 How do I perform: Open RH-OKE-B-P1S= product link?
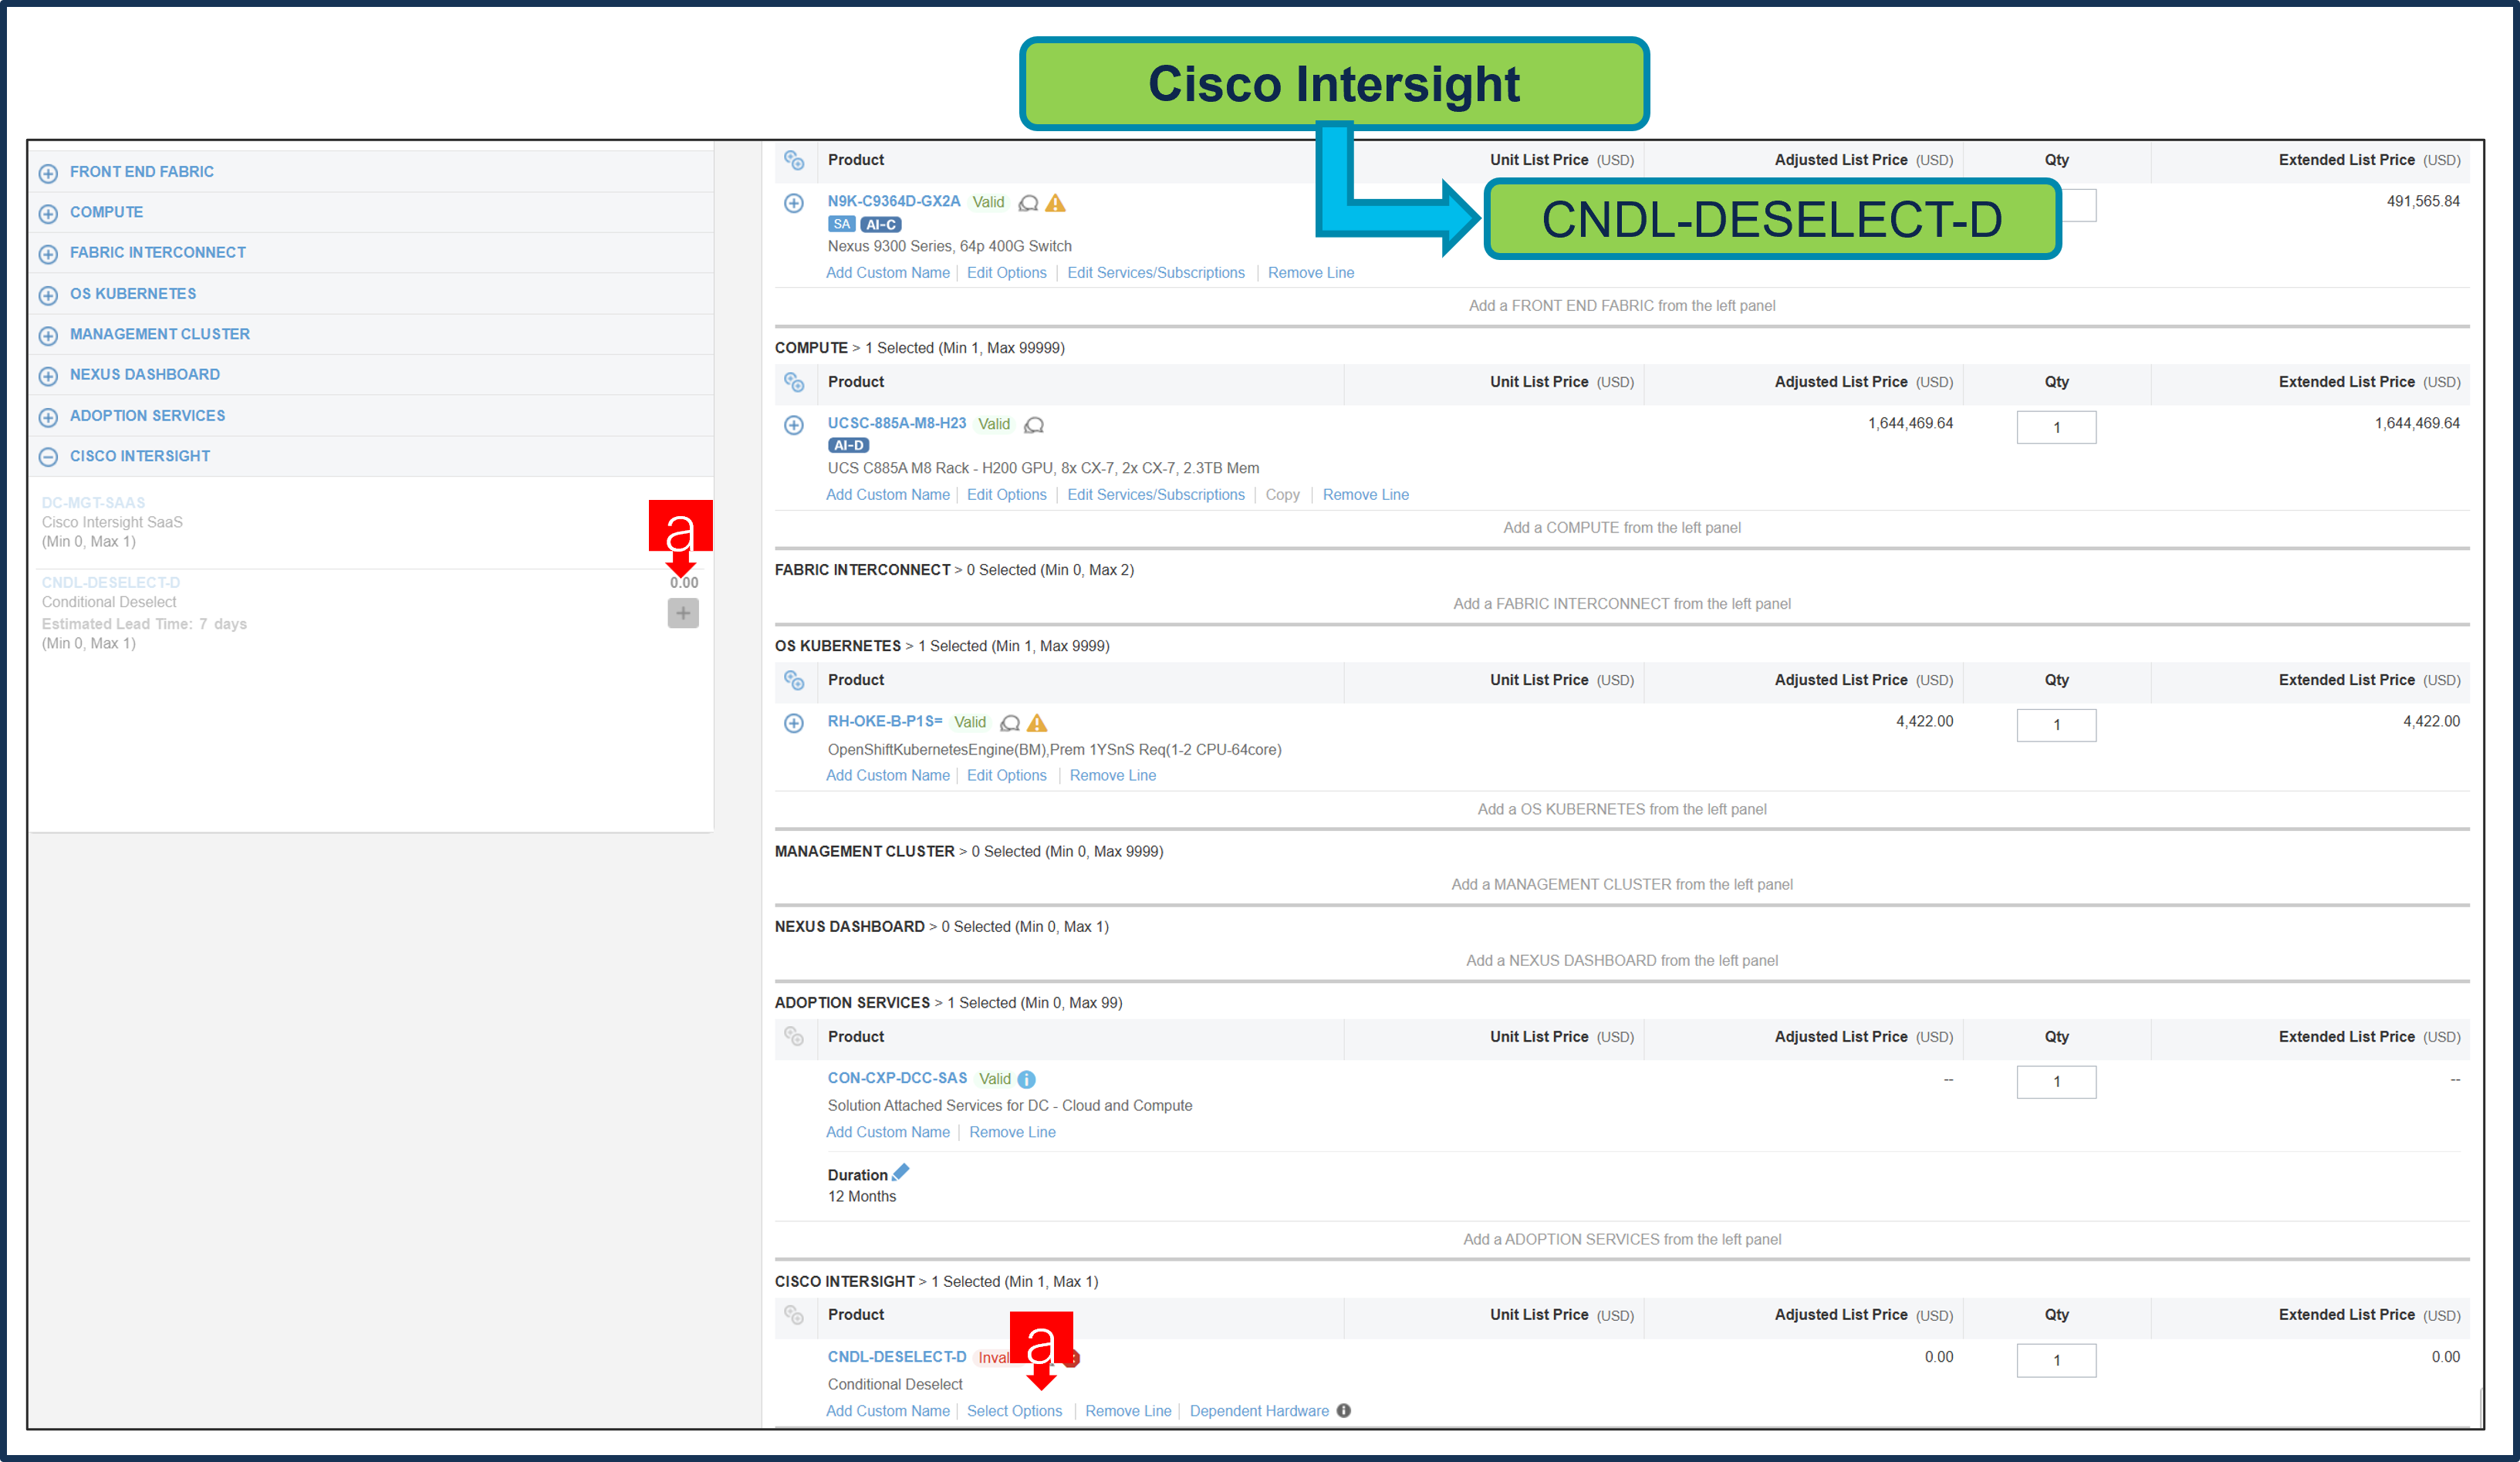[885, 721]
